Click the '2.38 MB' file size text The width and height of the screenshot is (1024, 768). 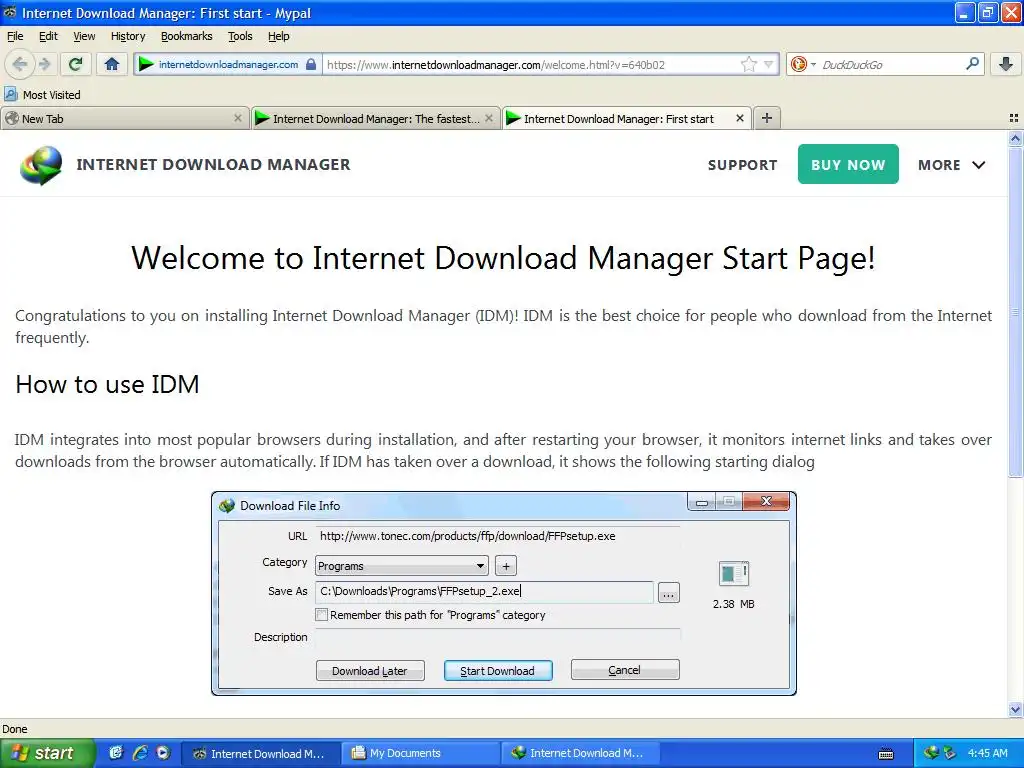(x=733, y=604)
